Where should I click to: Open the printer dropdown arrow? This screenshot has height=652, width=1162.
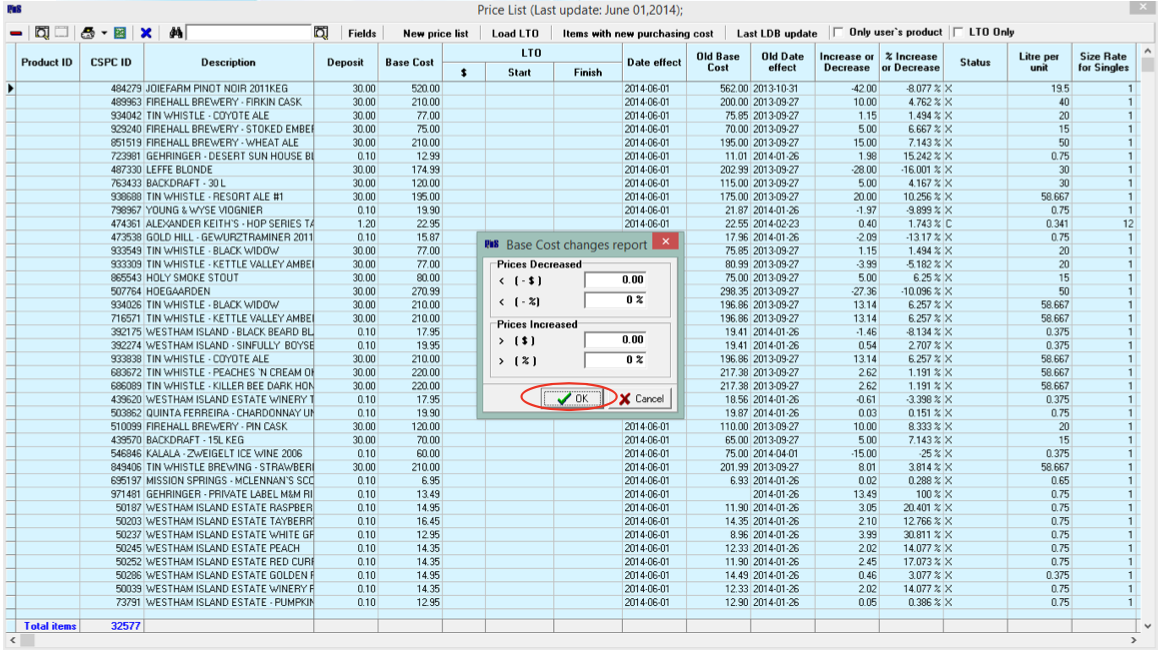tap(104, 33)
